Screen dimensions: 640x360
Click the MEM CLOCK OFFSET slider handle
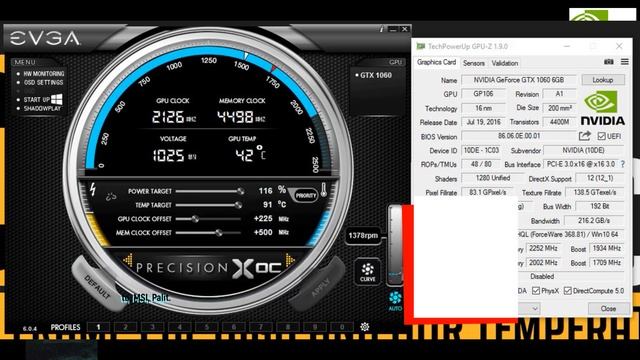click(219, 233)
